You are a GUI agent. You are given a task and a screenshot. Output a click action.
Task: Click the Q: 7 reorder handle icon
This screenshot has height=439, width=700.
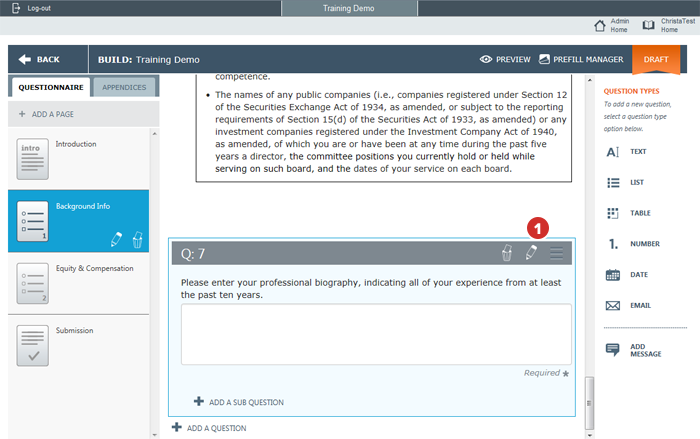pyautogui.click(x=556, y=253)
